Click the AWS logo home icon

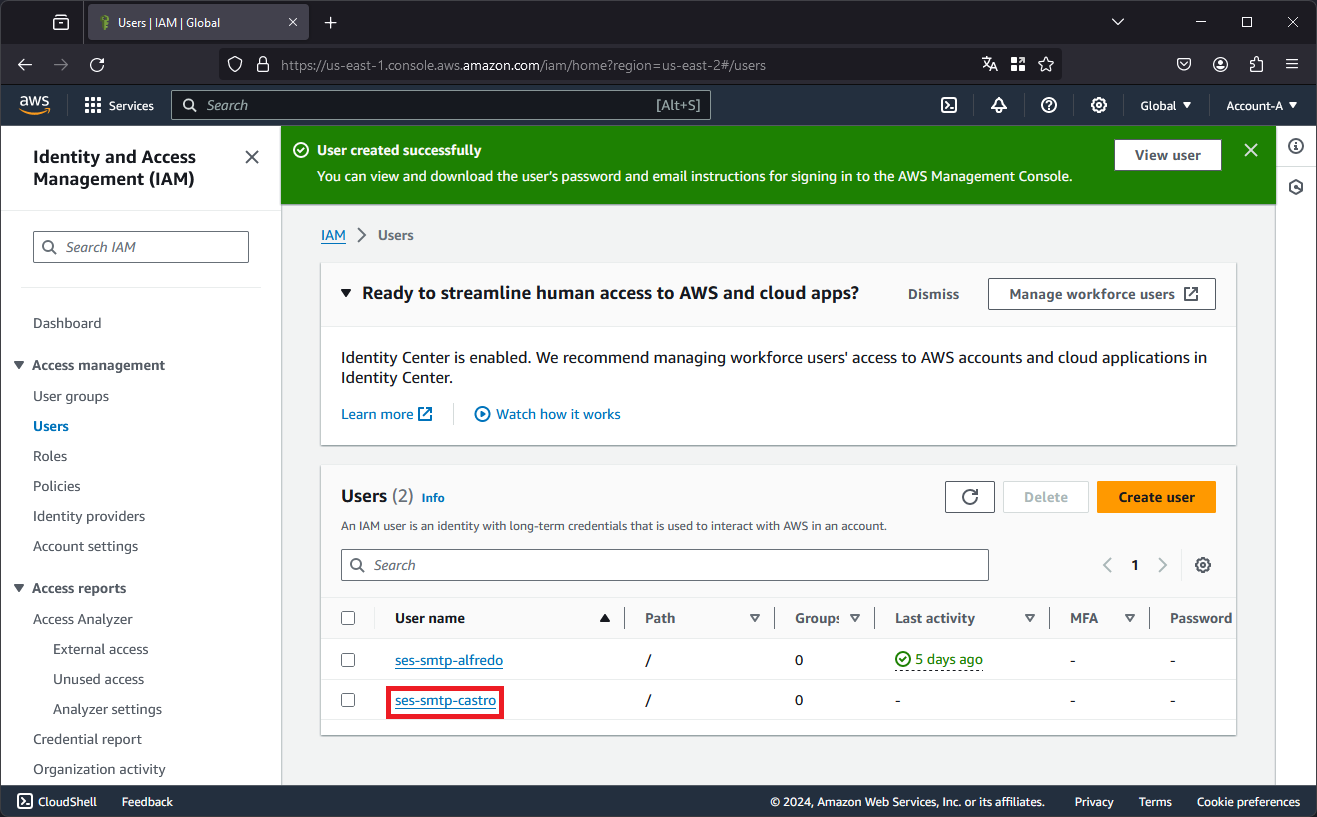35,105
